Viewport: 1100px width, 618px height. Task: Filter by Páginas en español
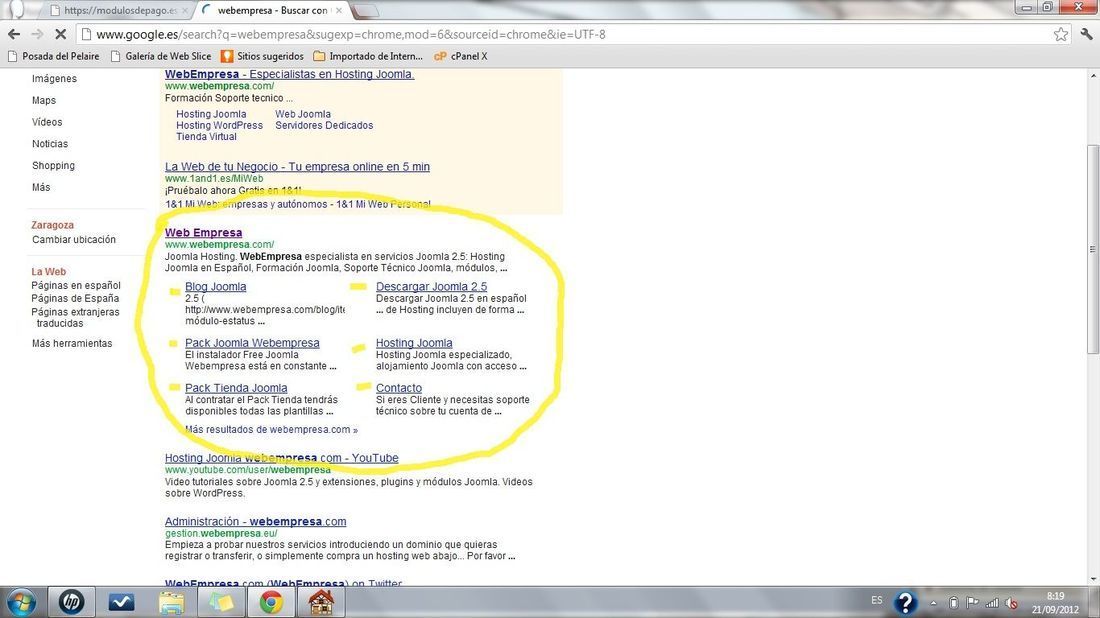pyautogui.click(x=76, y=286)
